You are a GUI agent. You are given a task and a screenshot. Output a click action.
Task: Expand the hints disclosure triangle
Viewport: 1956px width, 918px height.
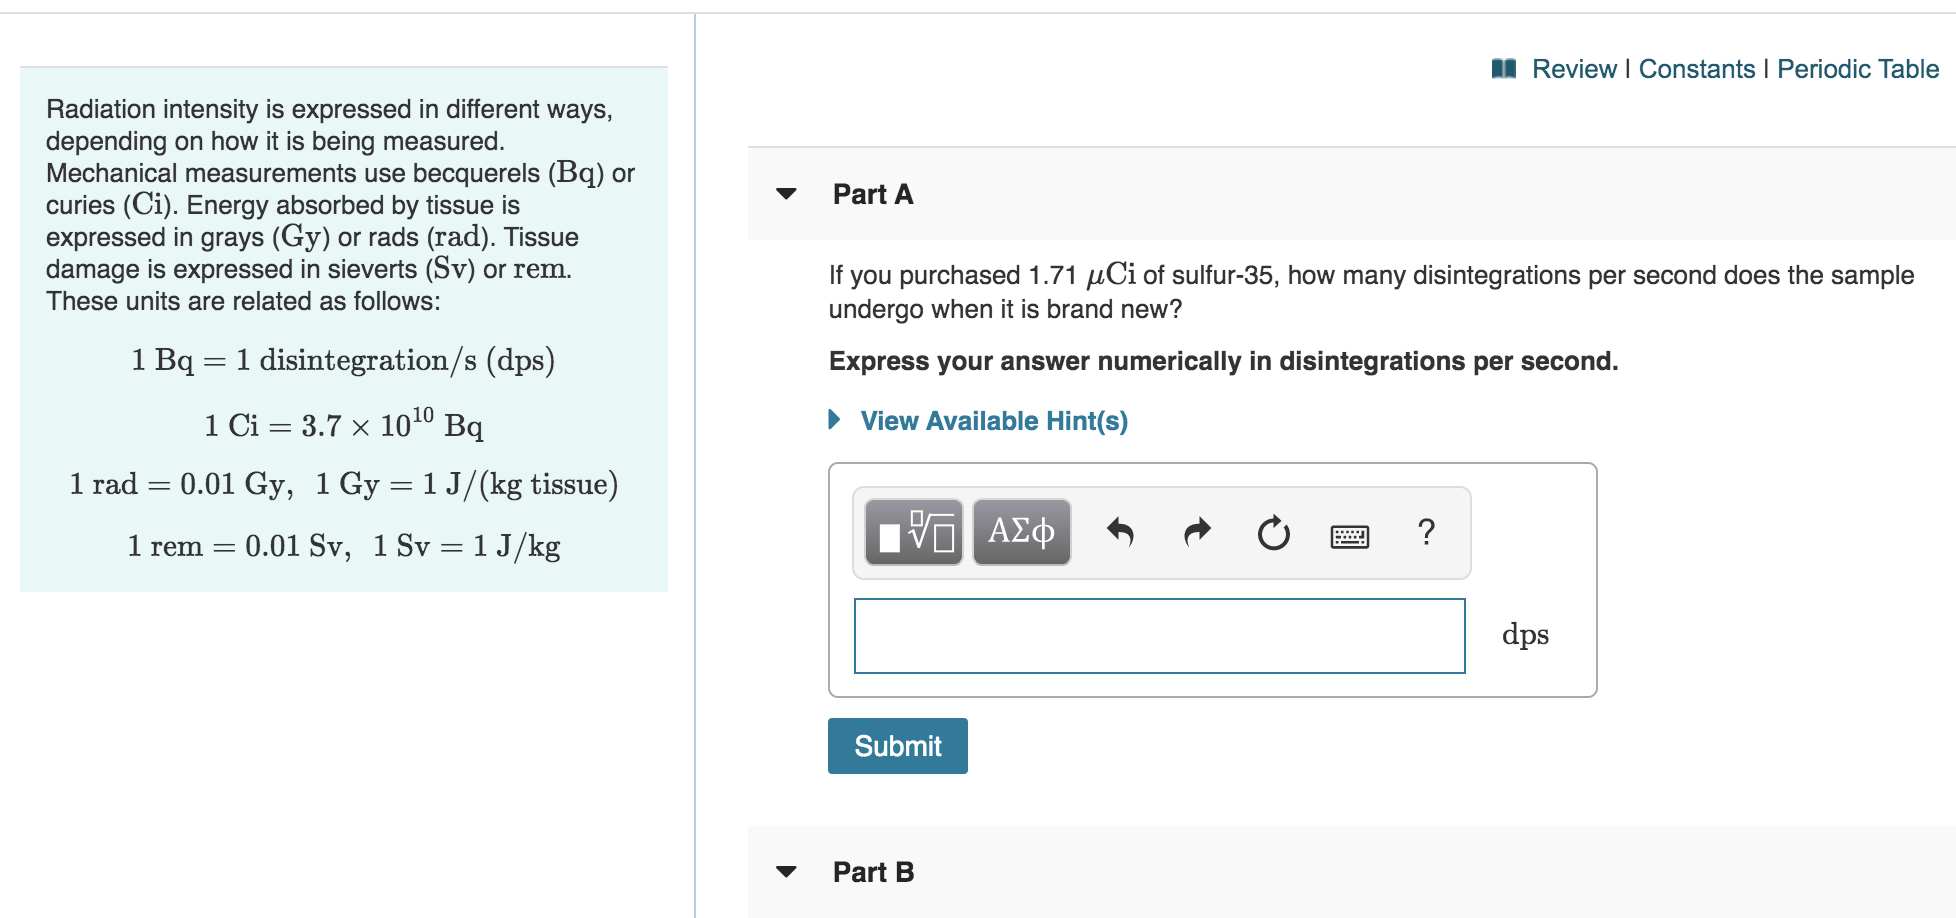(833, 420)
